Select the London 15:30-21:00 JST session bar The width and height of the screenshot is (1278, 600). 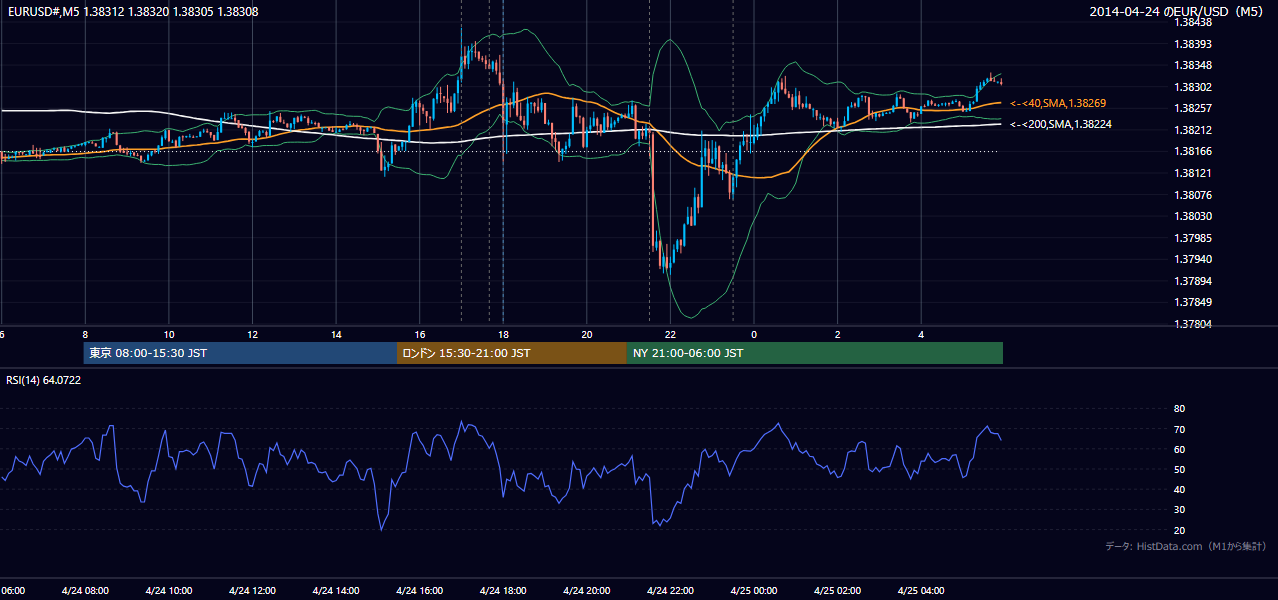point(512,353)
